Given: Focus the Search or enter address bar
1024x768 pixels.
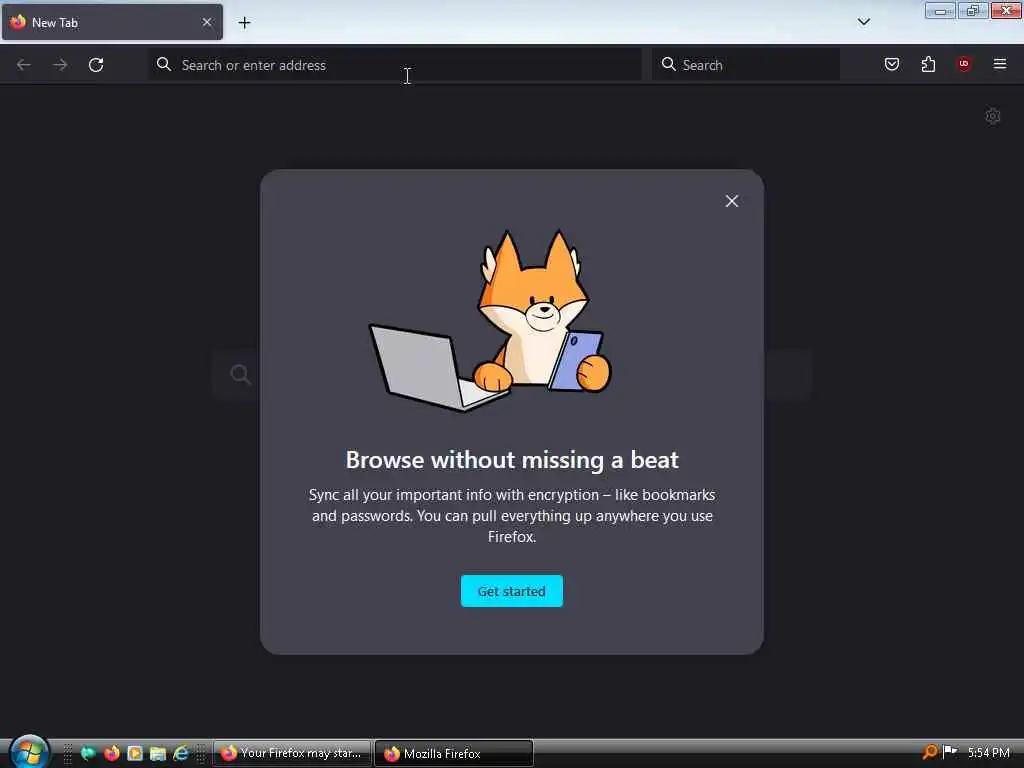Looking at the screenshot, I should [x=394, y=65].
